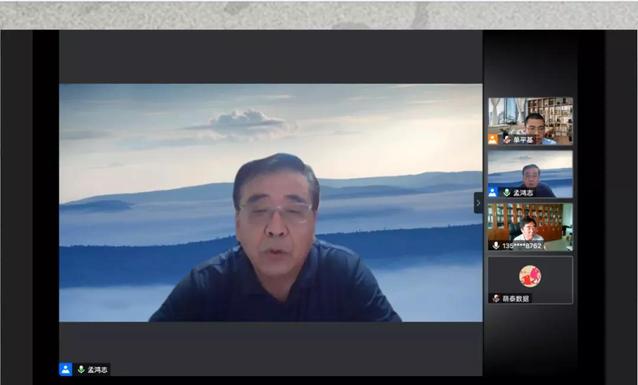Screen dimensions: 638x385
Task: Click green mic icon in 孟鸿志's thumbnail
Action: 507,192
